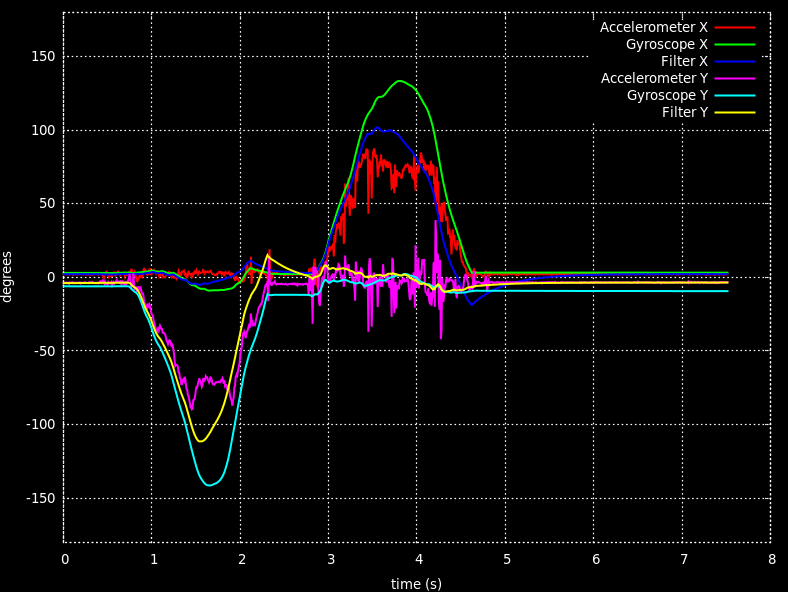788x592 pixels.
Task: Select the blue Filter X legend line
Action: (735, 61)
